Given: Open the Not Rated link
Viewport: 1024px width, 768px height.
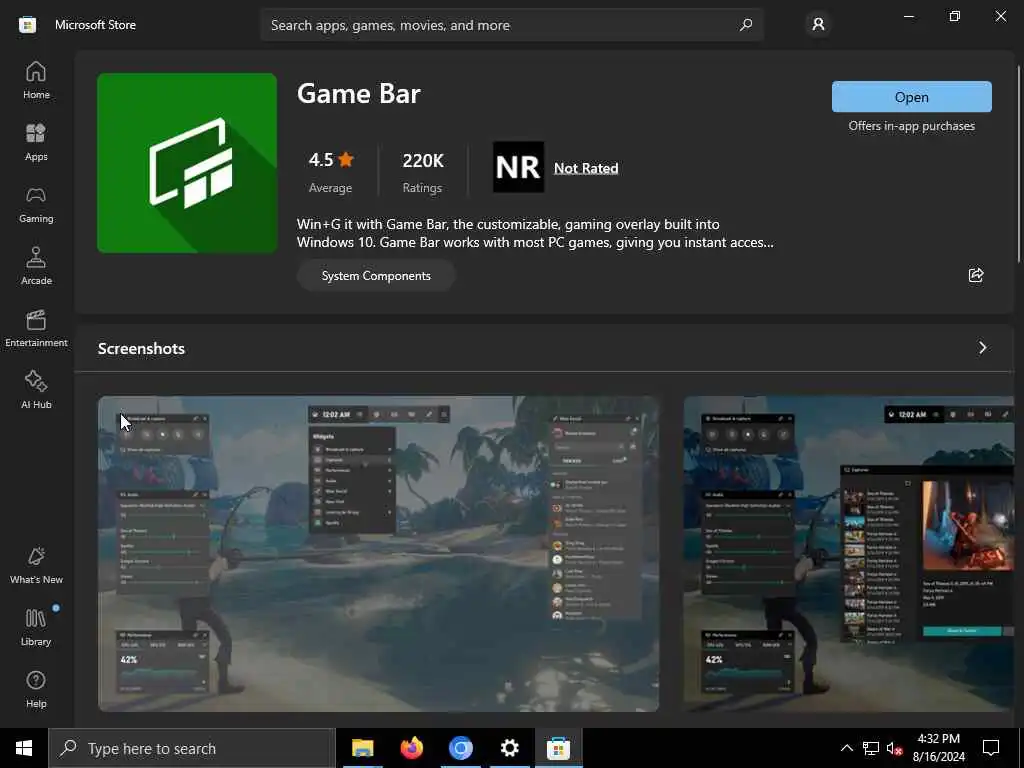Looking at the screenshot, I should click(586, 168).
